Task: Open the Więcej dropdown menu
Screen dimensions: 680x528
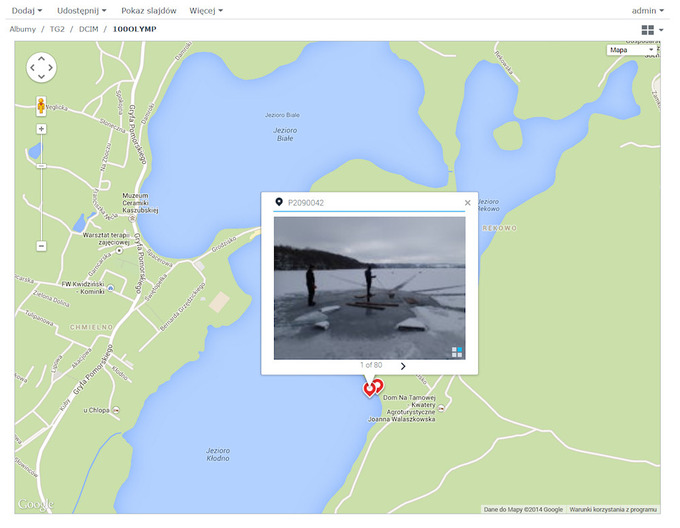Action: [x=206, y=10]
